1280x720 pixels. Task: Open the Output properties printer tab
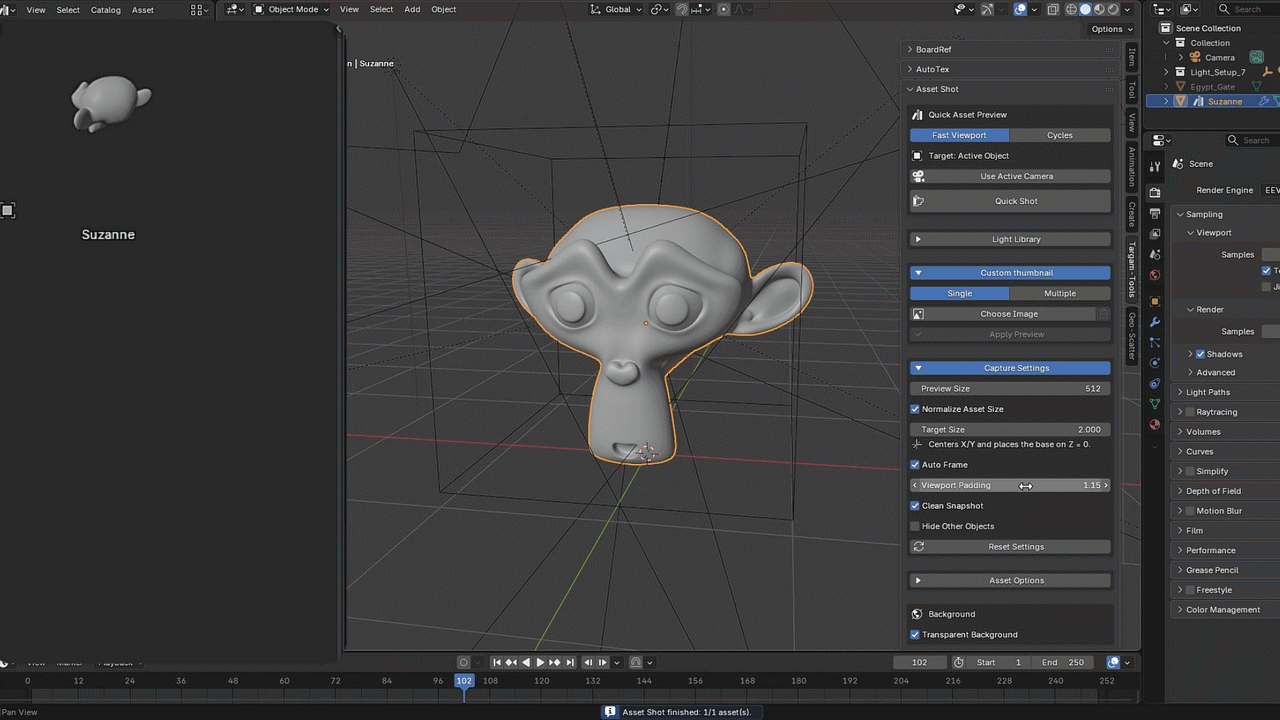1155,213
